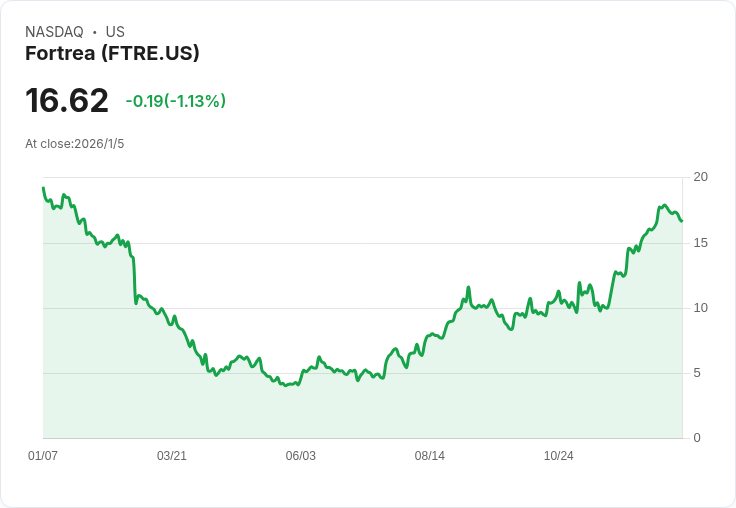Click the 0 label on y-axis
This screenshot has height=508, width=736.
[697, 438]
